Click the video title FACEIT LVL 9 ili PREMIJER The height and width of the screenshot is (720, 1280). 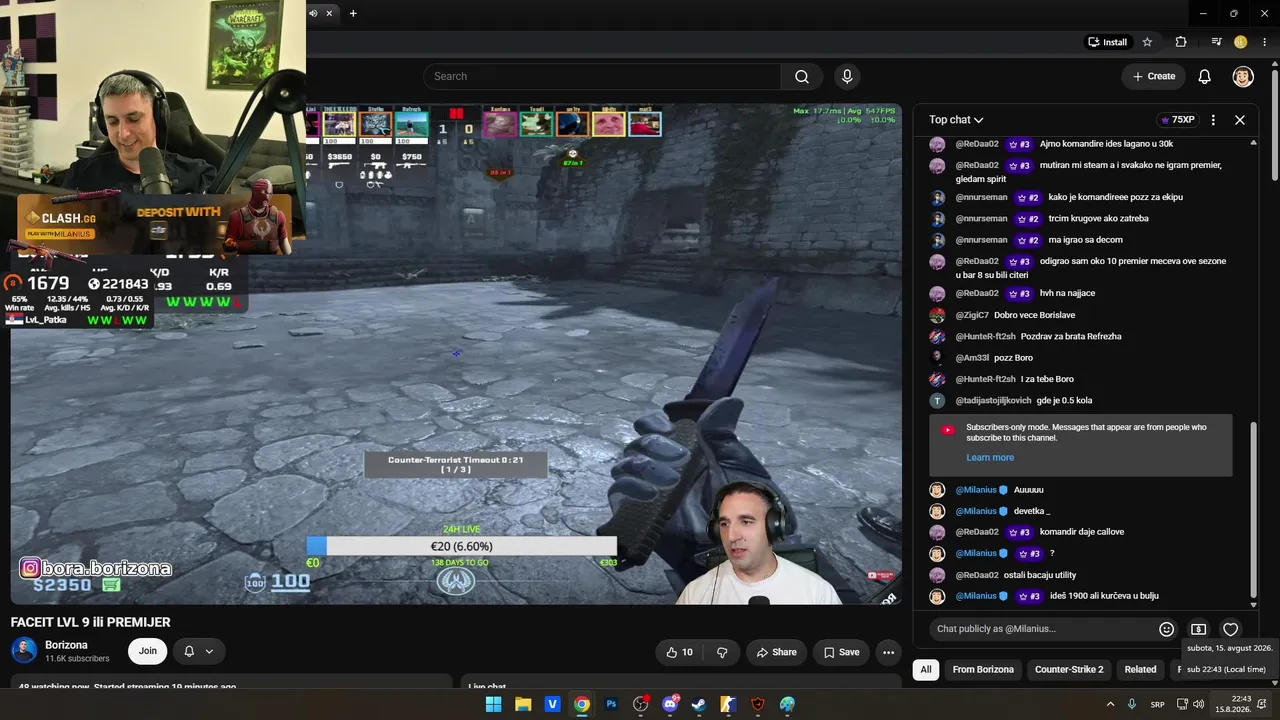(x=91, y=622)
